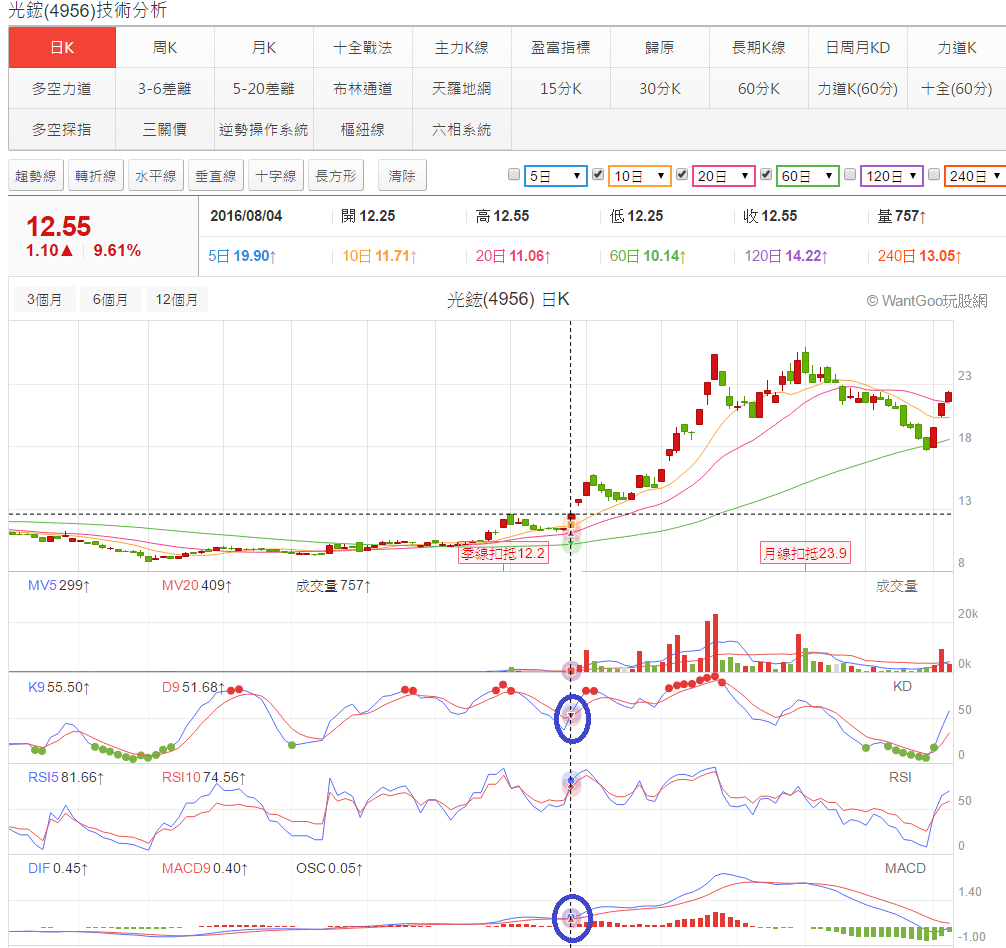Expand the 60日 period dropdown
This screenshot has width=1006, height=948.
(x=808, y=176)
